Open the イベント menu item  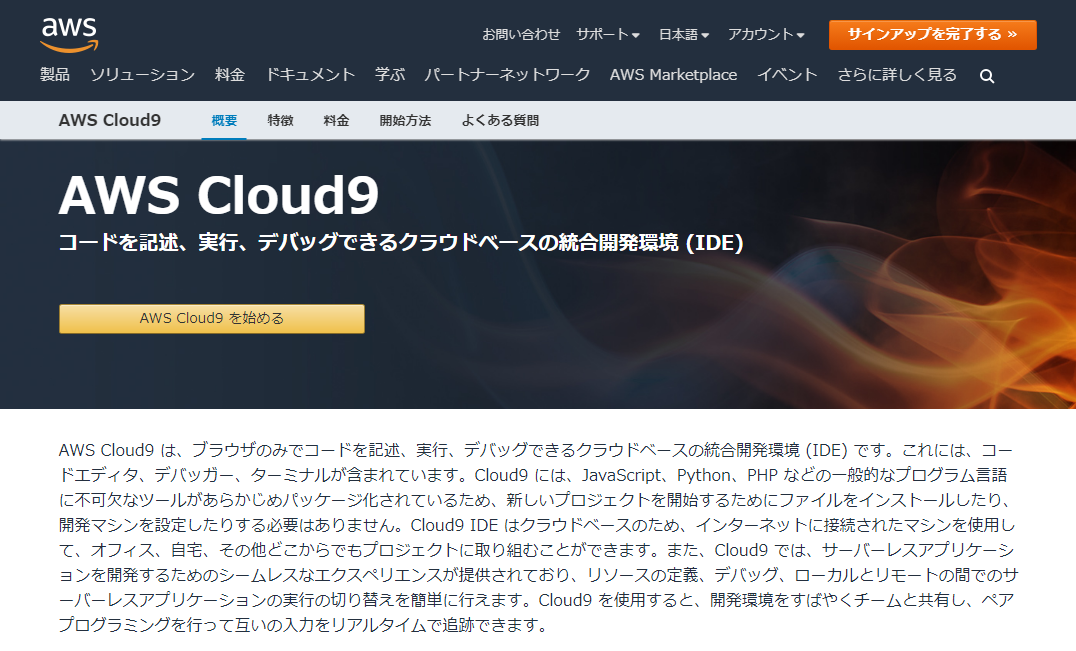pos(787,75)
